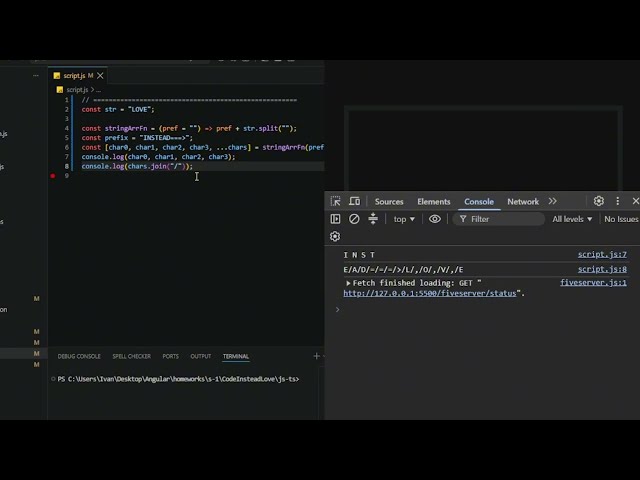This screenshot has width=640, height=480.
Task: Click code line 5 const prefix
Action: tap(137, 138)
